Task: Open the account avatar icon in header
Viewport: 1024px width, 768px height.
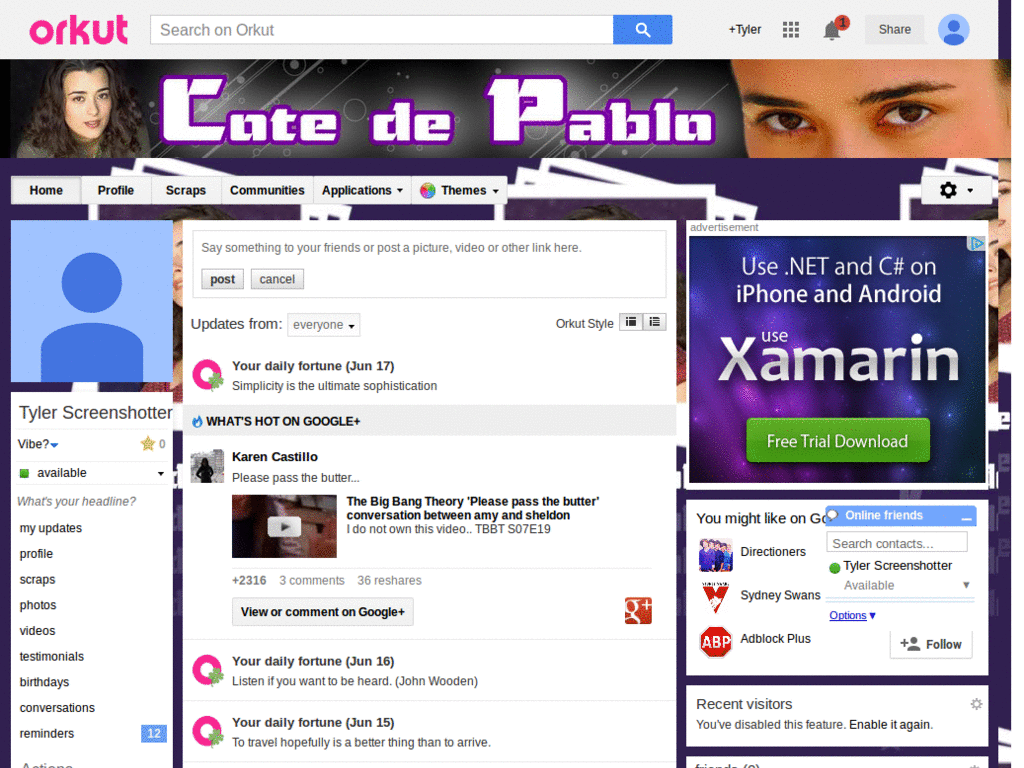Action: (x=953, y=30)
